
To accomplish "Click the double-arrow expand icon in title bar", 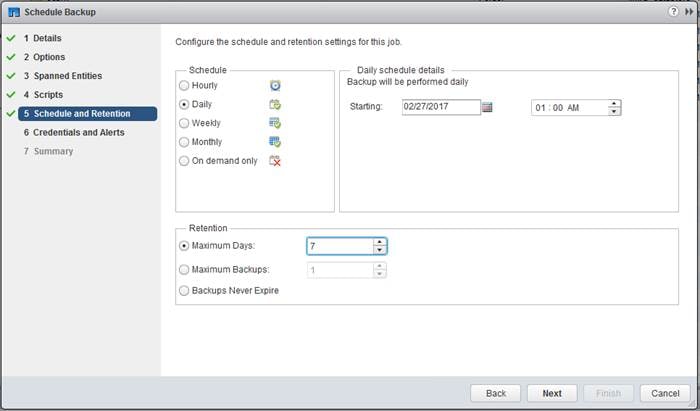I will click(689, 12).
